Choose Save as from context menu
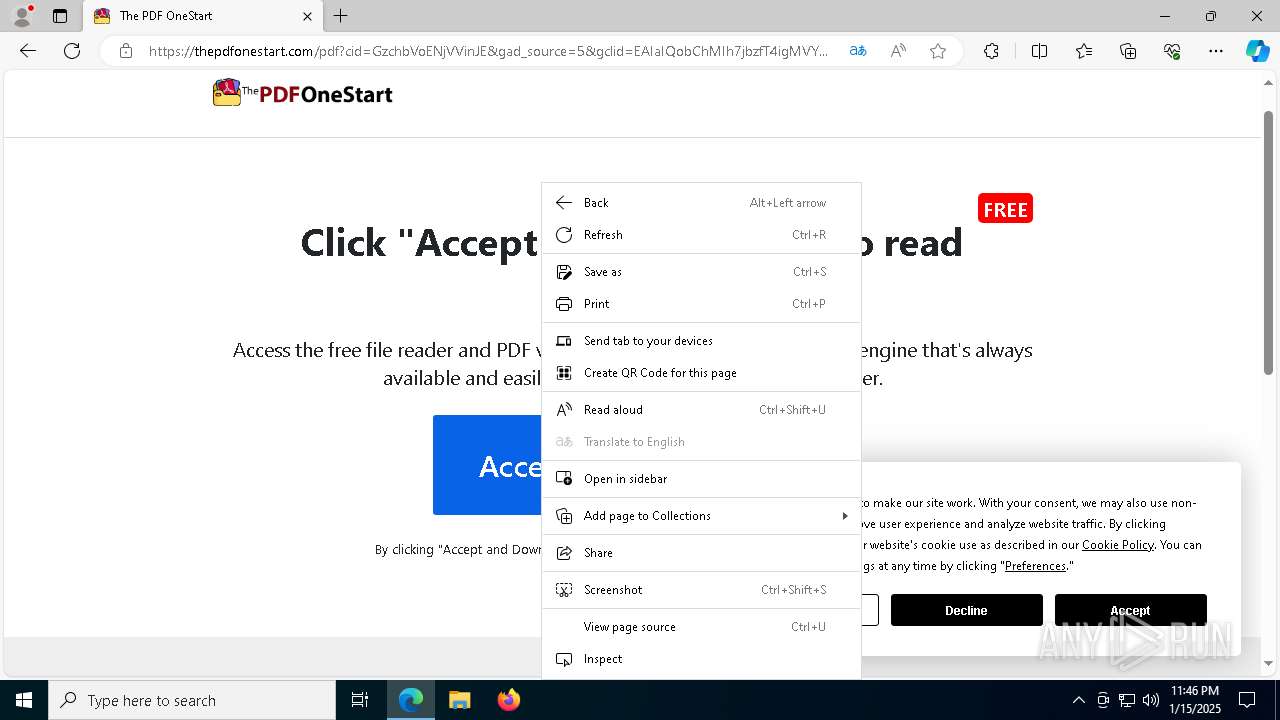 (x=701, y=272)
